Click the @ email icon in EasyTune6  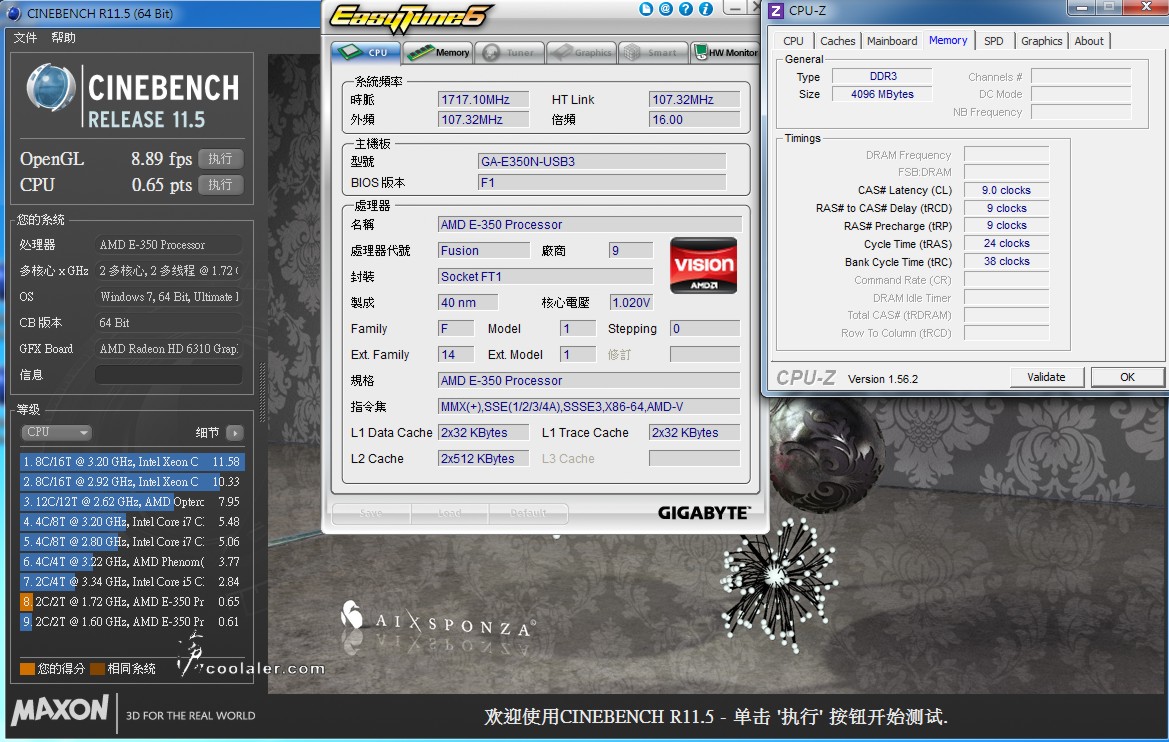pos(666,9)
